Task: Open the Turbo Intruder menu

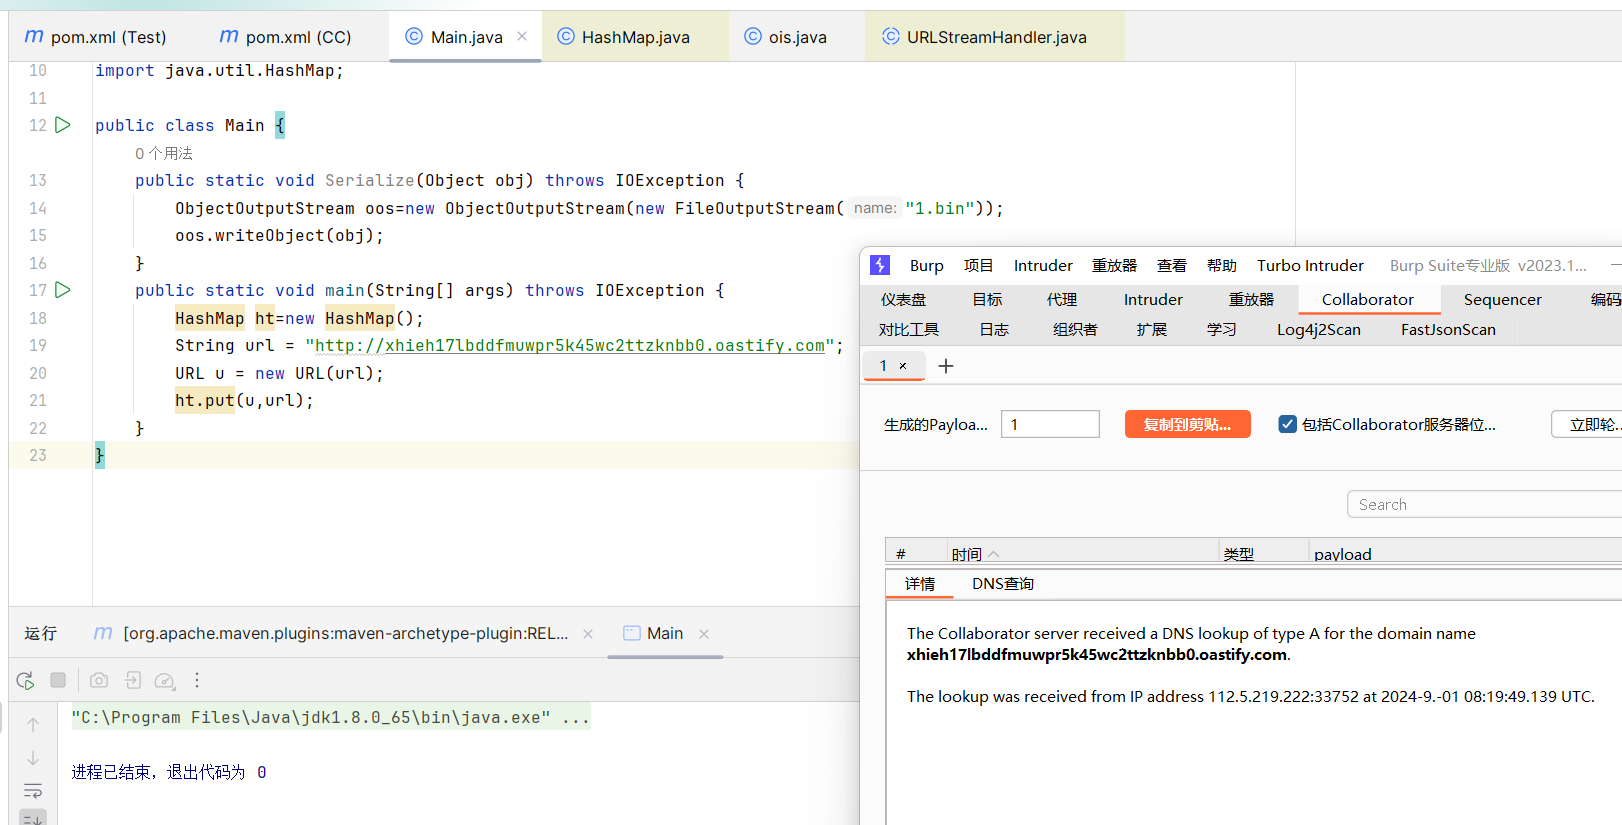Action: [1310, 266]
